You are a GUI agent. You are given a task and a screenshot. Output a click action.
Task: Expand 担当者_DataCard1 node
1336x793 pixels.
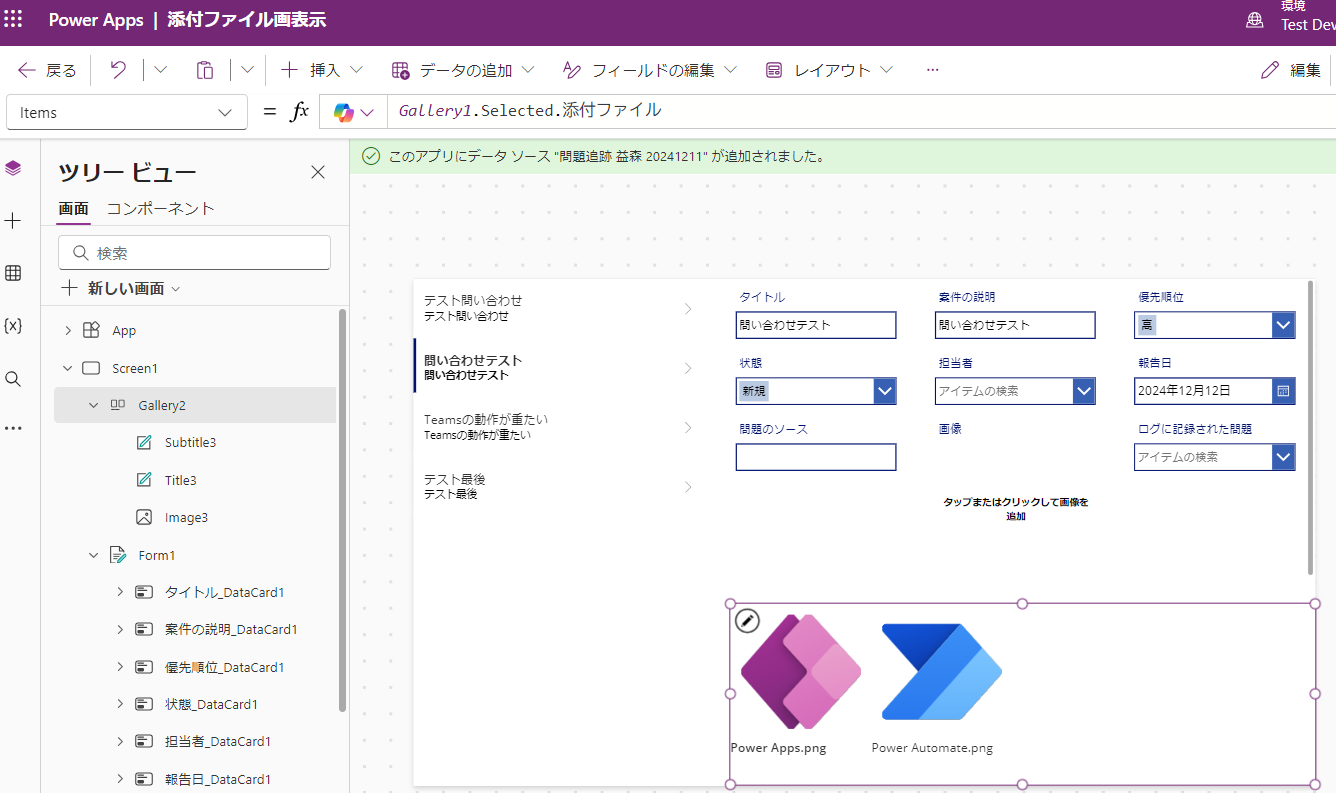click(x=120, y=741)
